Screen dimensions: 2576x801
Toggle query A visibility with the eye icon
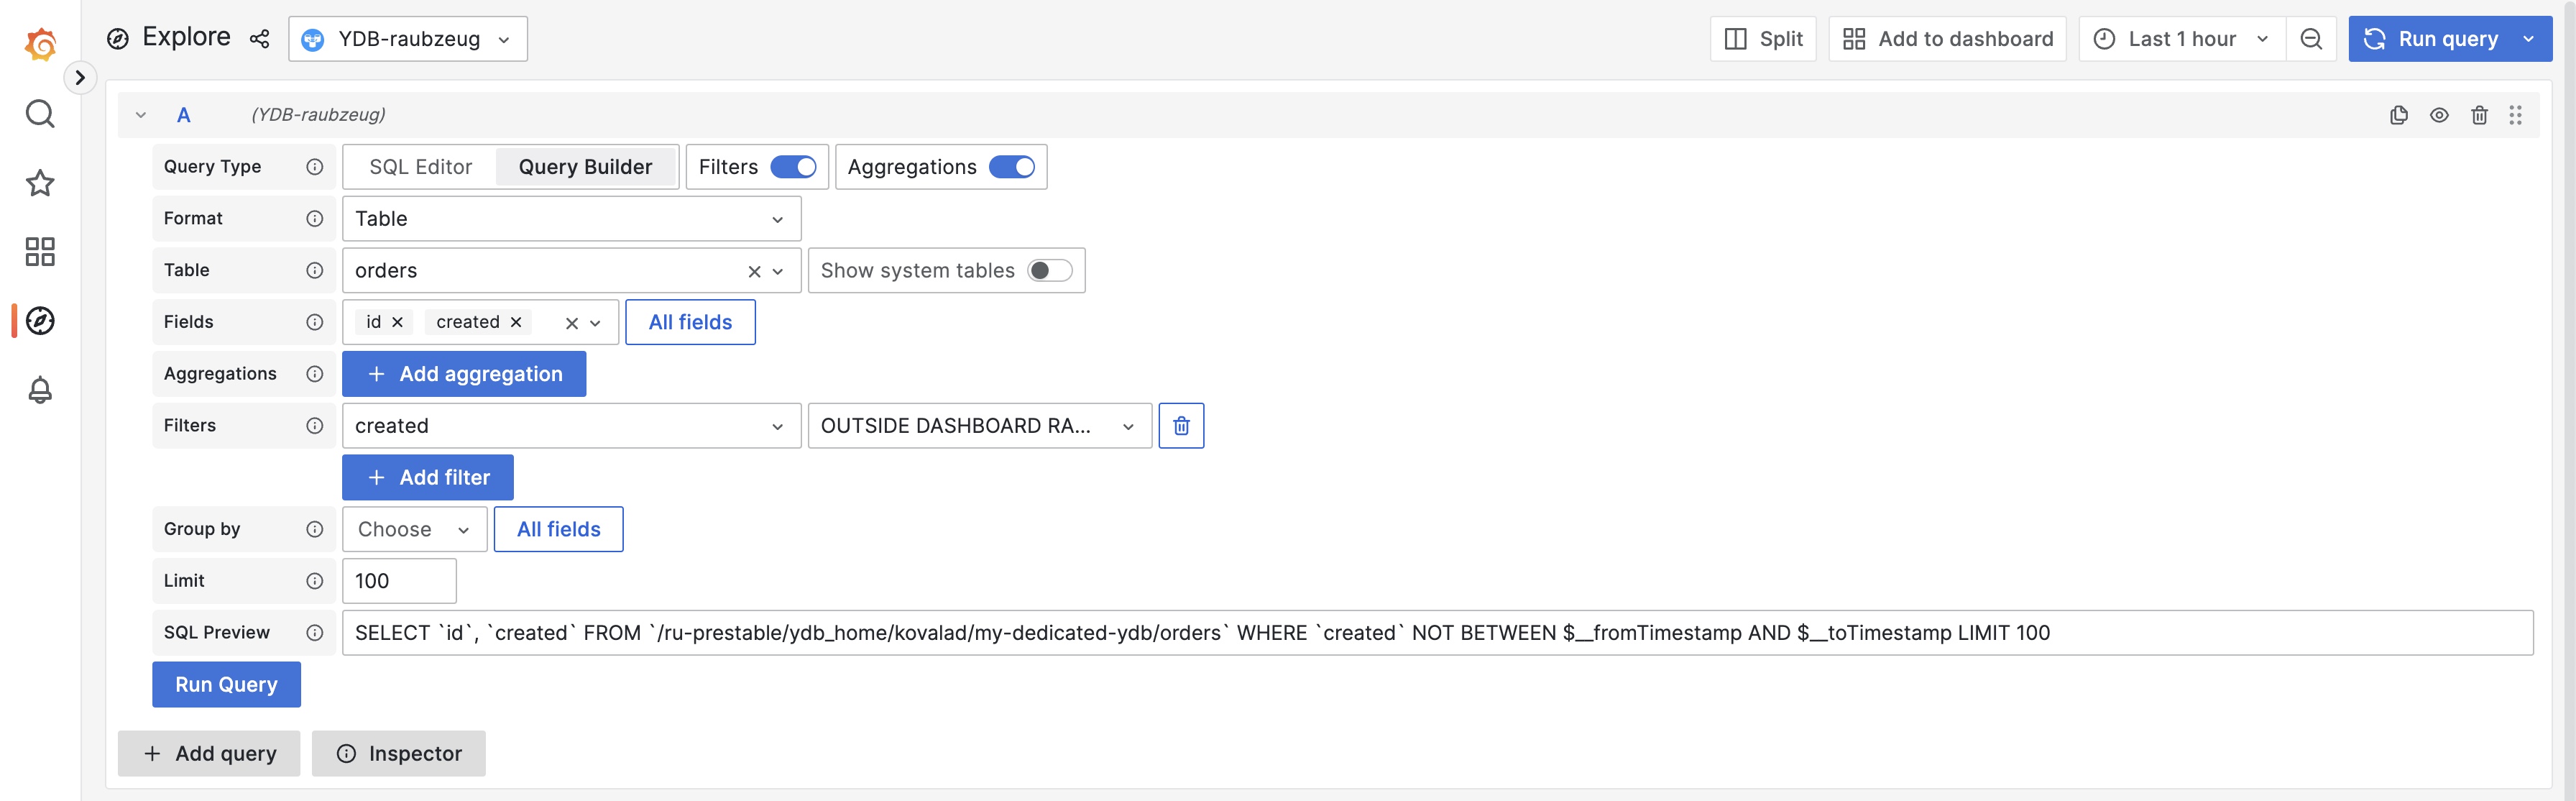click(2439, 114)
